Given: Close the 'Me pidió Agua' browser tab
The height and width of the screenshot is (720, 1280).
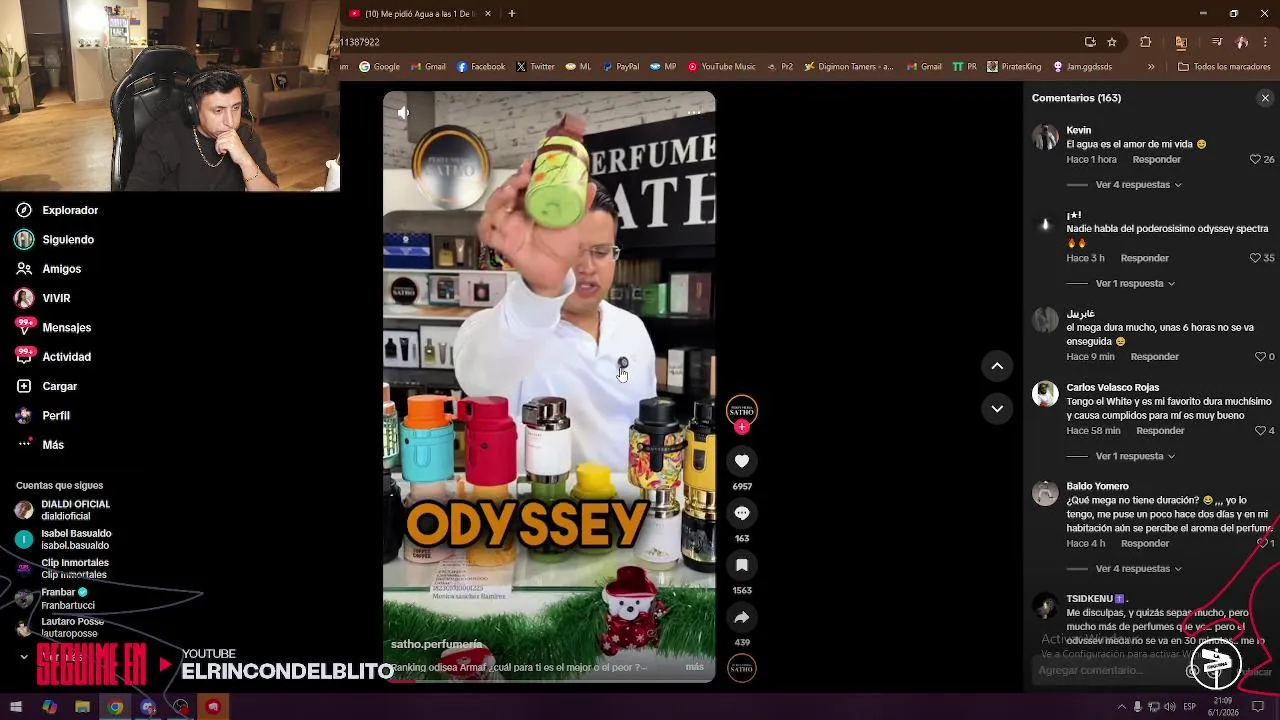Looking at the screenshot, I should click(488, 14).
